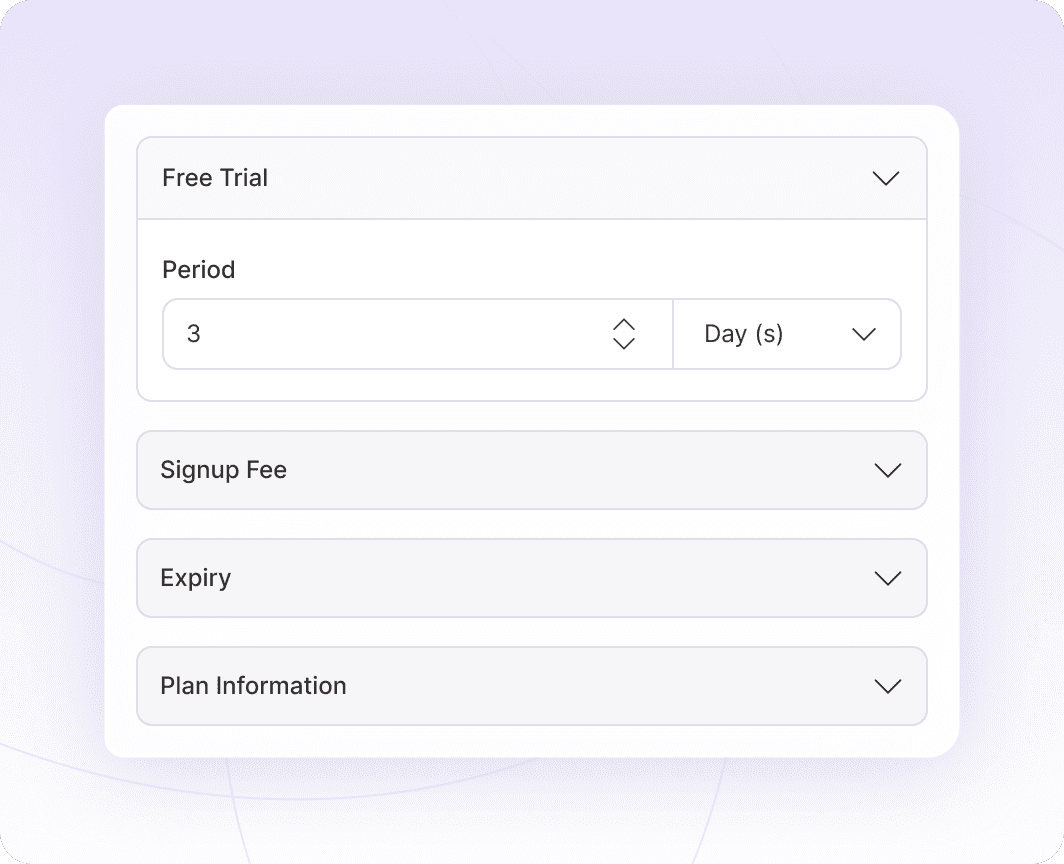The height and width of the screenshot is (864, 1064).
Task: Click the Expiry chevron arrow
Action: coord(887,579)
